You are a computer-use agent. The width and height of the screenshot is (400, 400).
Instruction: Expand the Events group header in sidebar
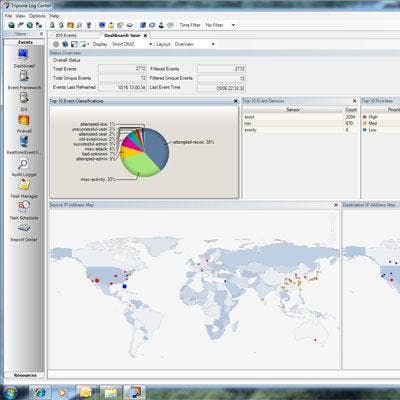click(x=24, y=42)
